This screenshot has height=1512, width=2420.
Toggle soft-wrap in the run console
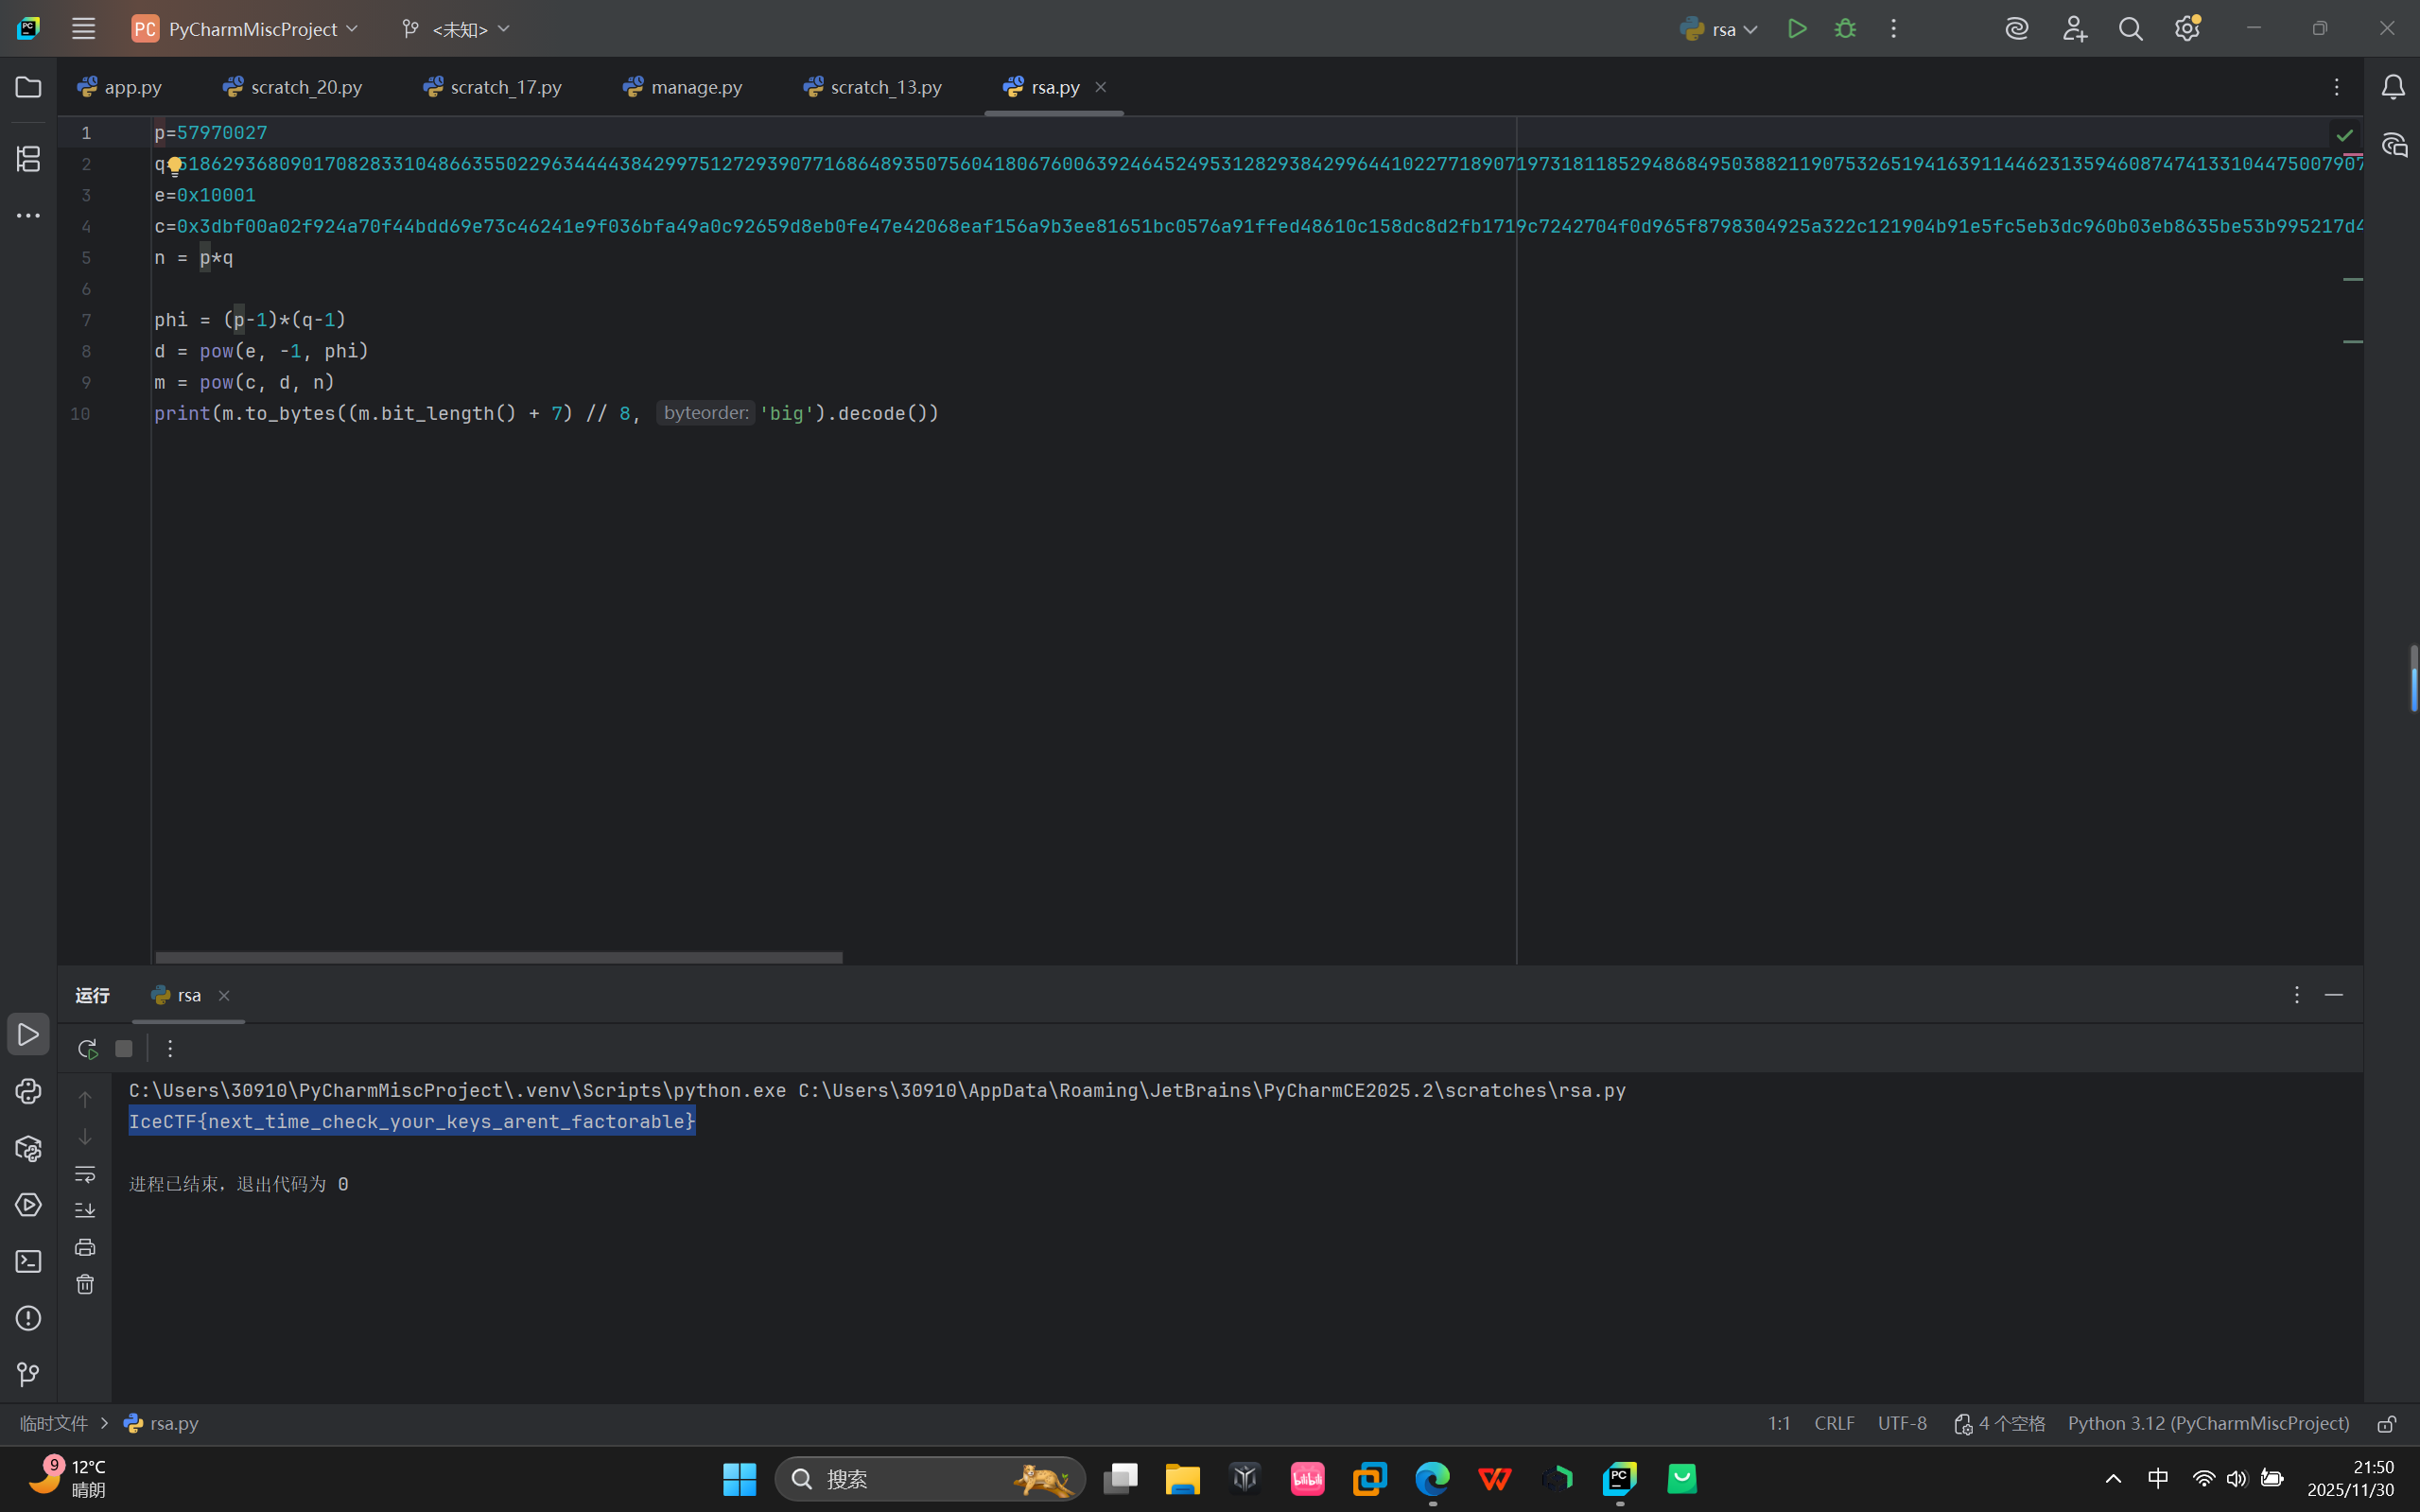click(85, 1173)
